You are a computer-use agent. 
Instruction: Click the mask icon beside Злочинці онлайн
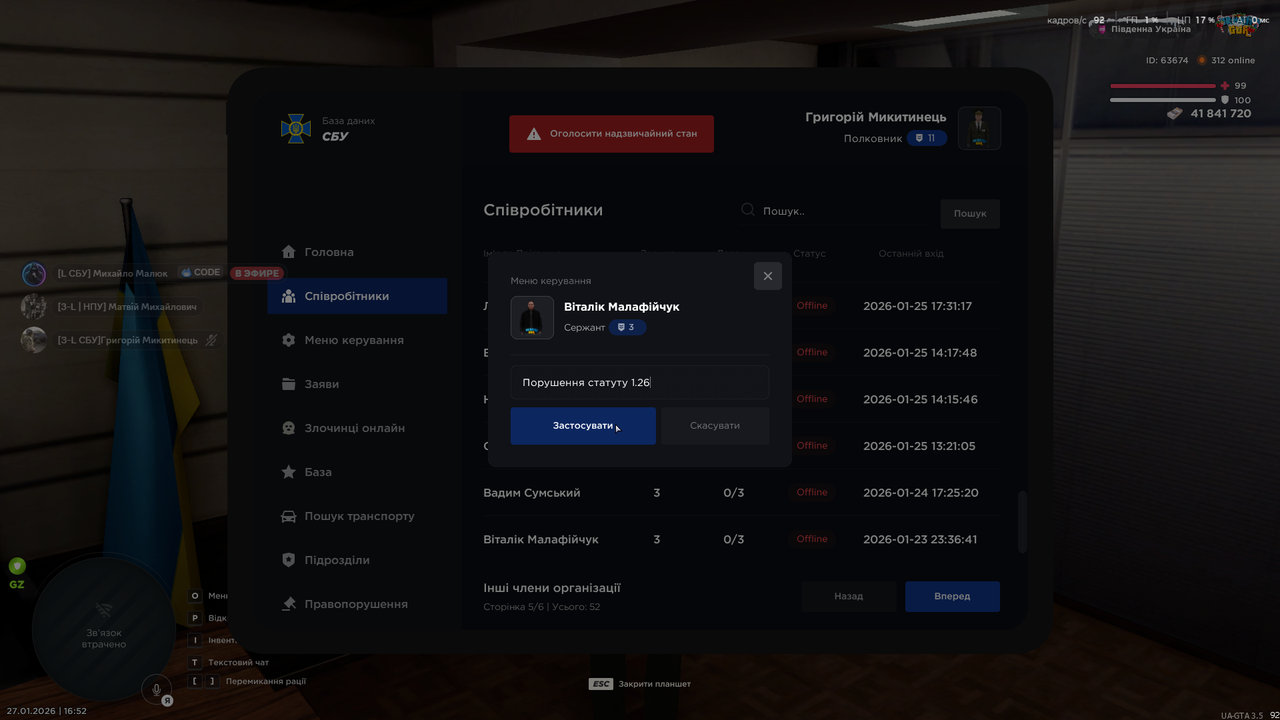288,428
